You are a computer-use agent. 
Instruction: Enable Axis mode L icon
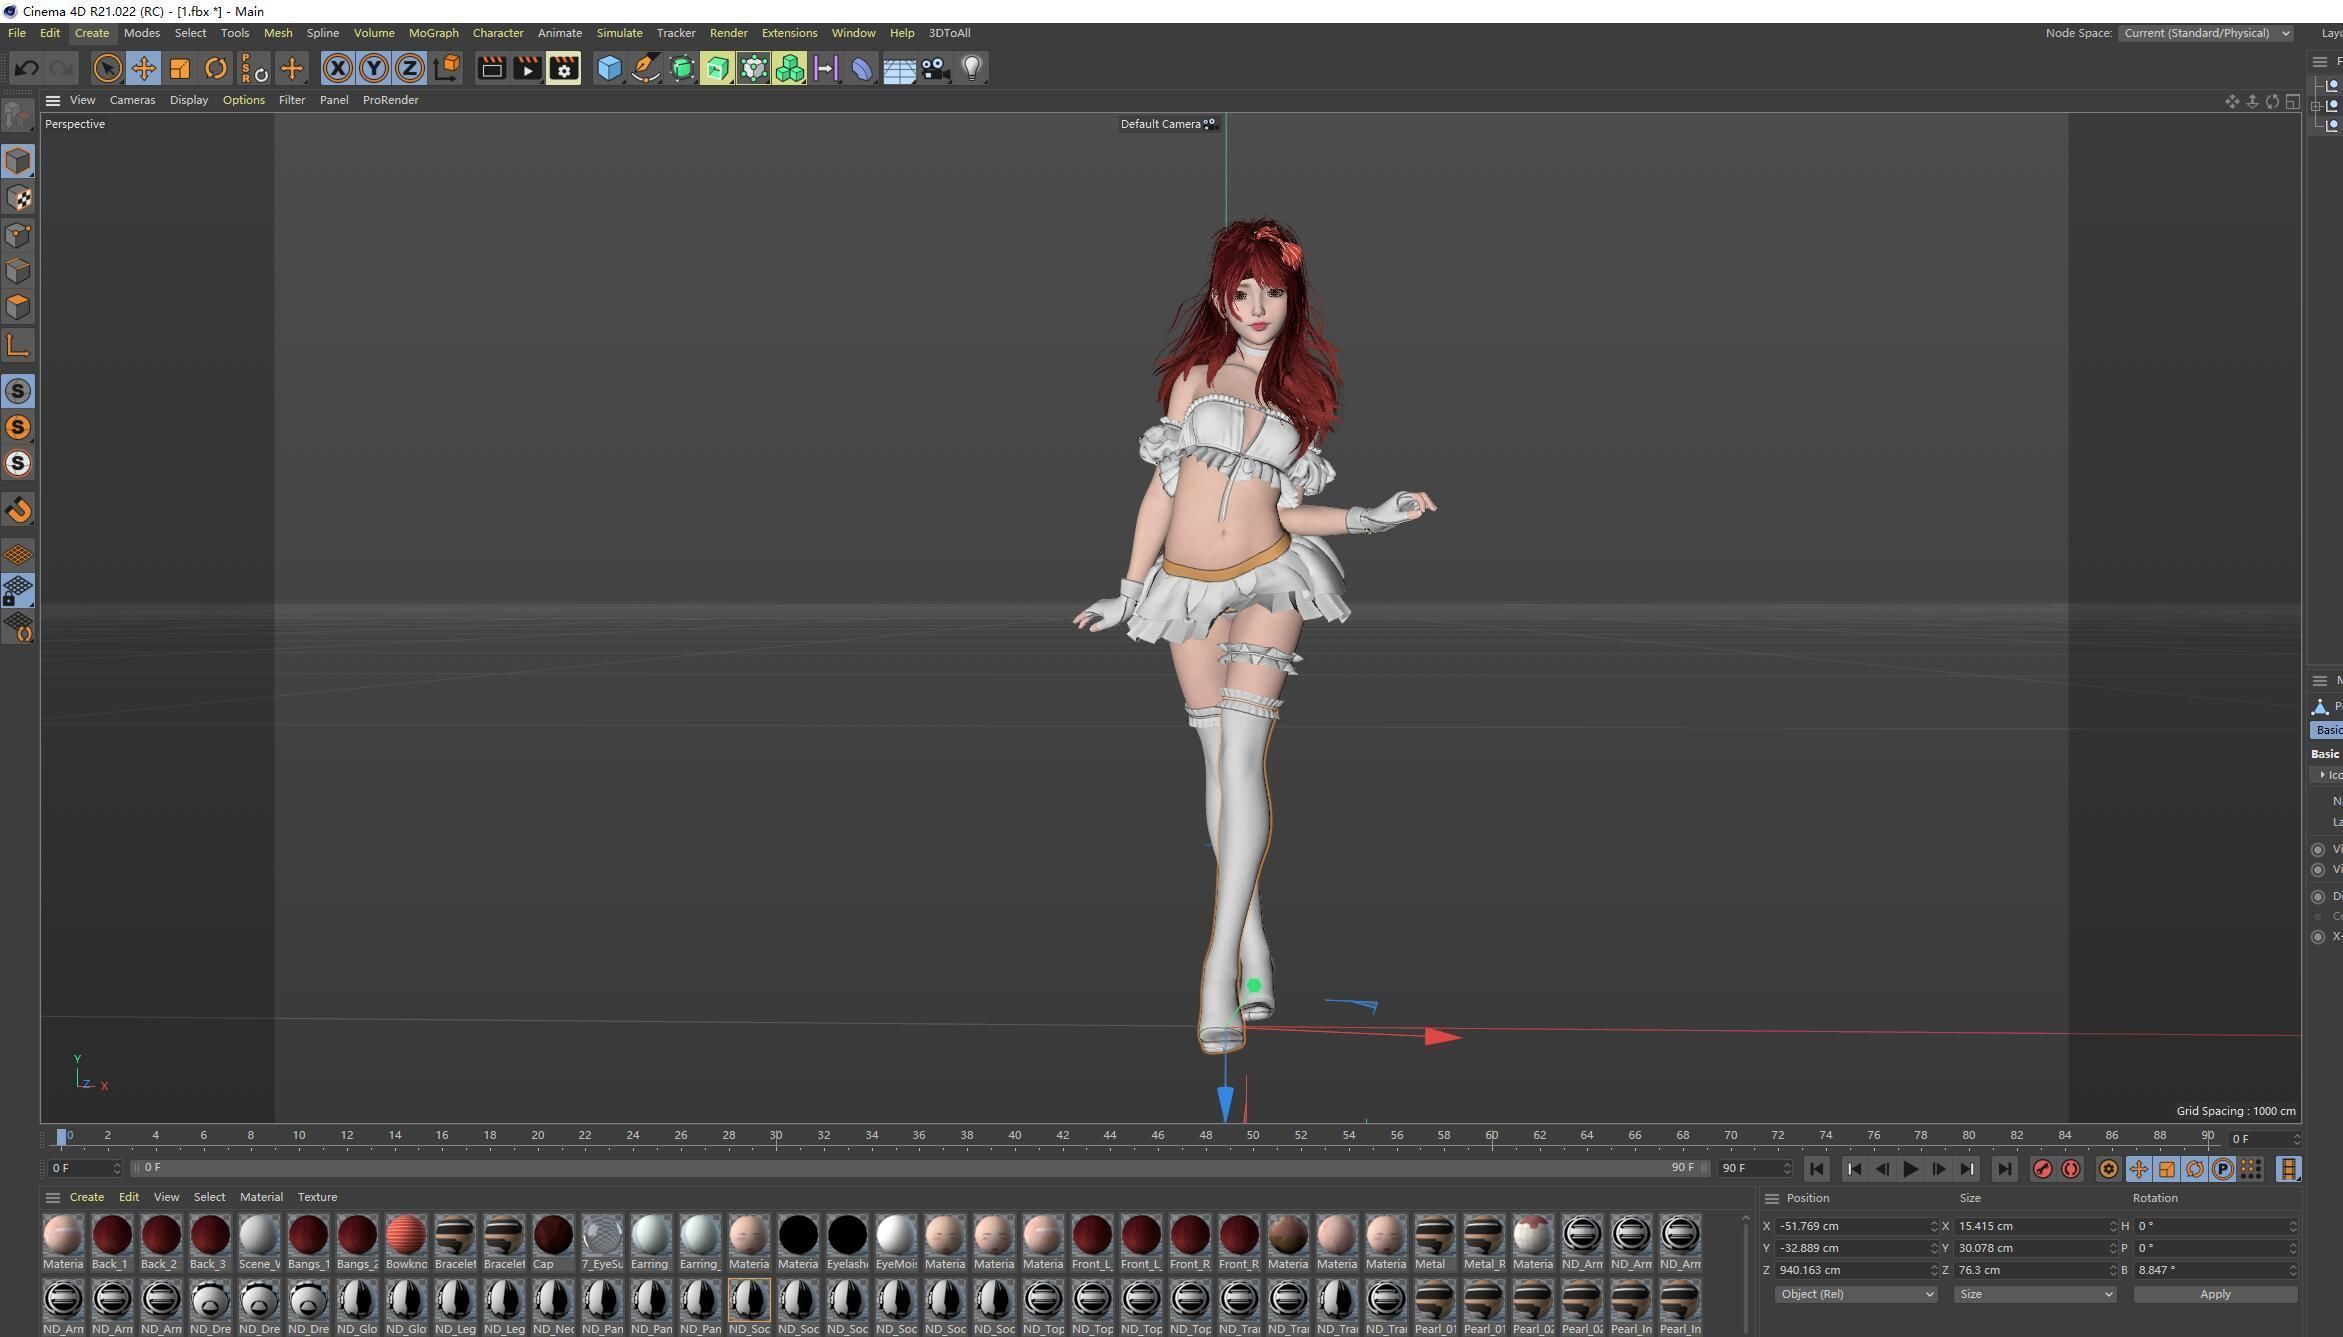pos(18,346)
